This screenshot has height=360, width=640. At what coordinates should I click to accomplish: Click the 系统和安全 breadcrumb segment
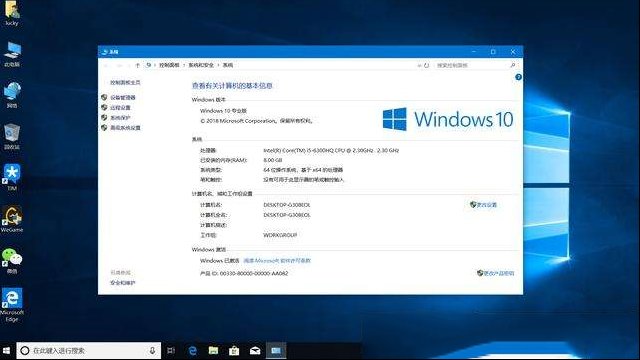201,65
